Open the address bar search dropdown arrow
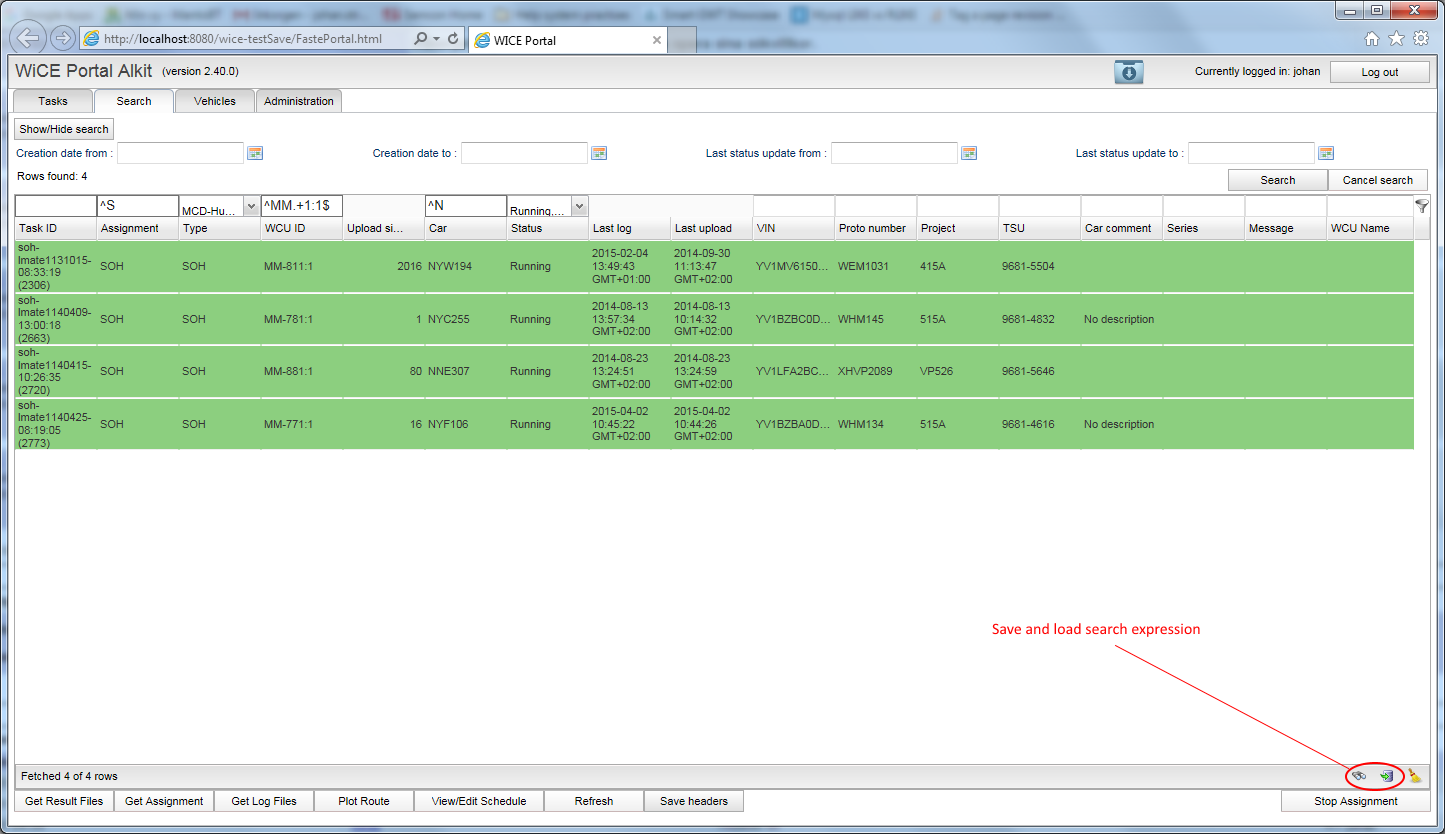The height and width of the screenshot is (834, 1445). (436, 39)
